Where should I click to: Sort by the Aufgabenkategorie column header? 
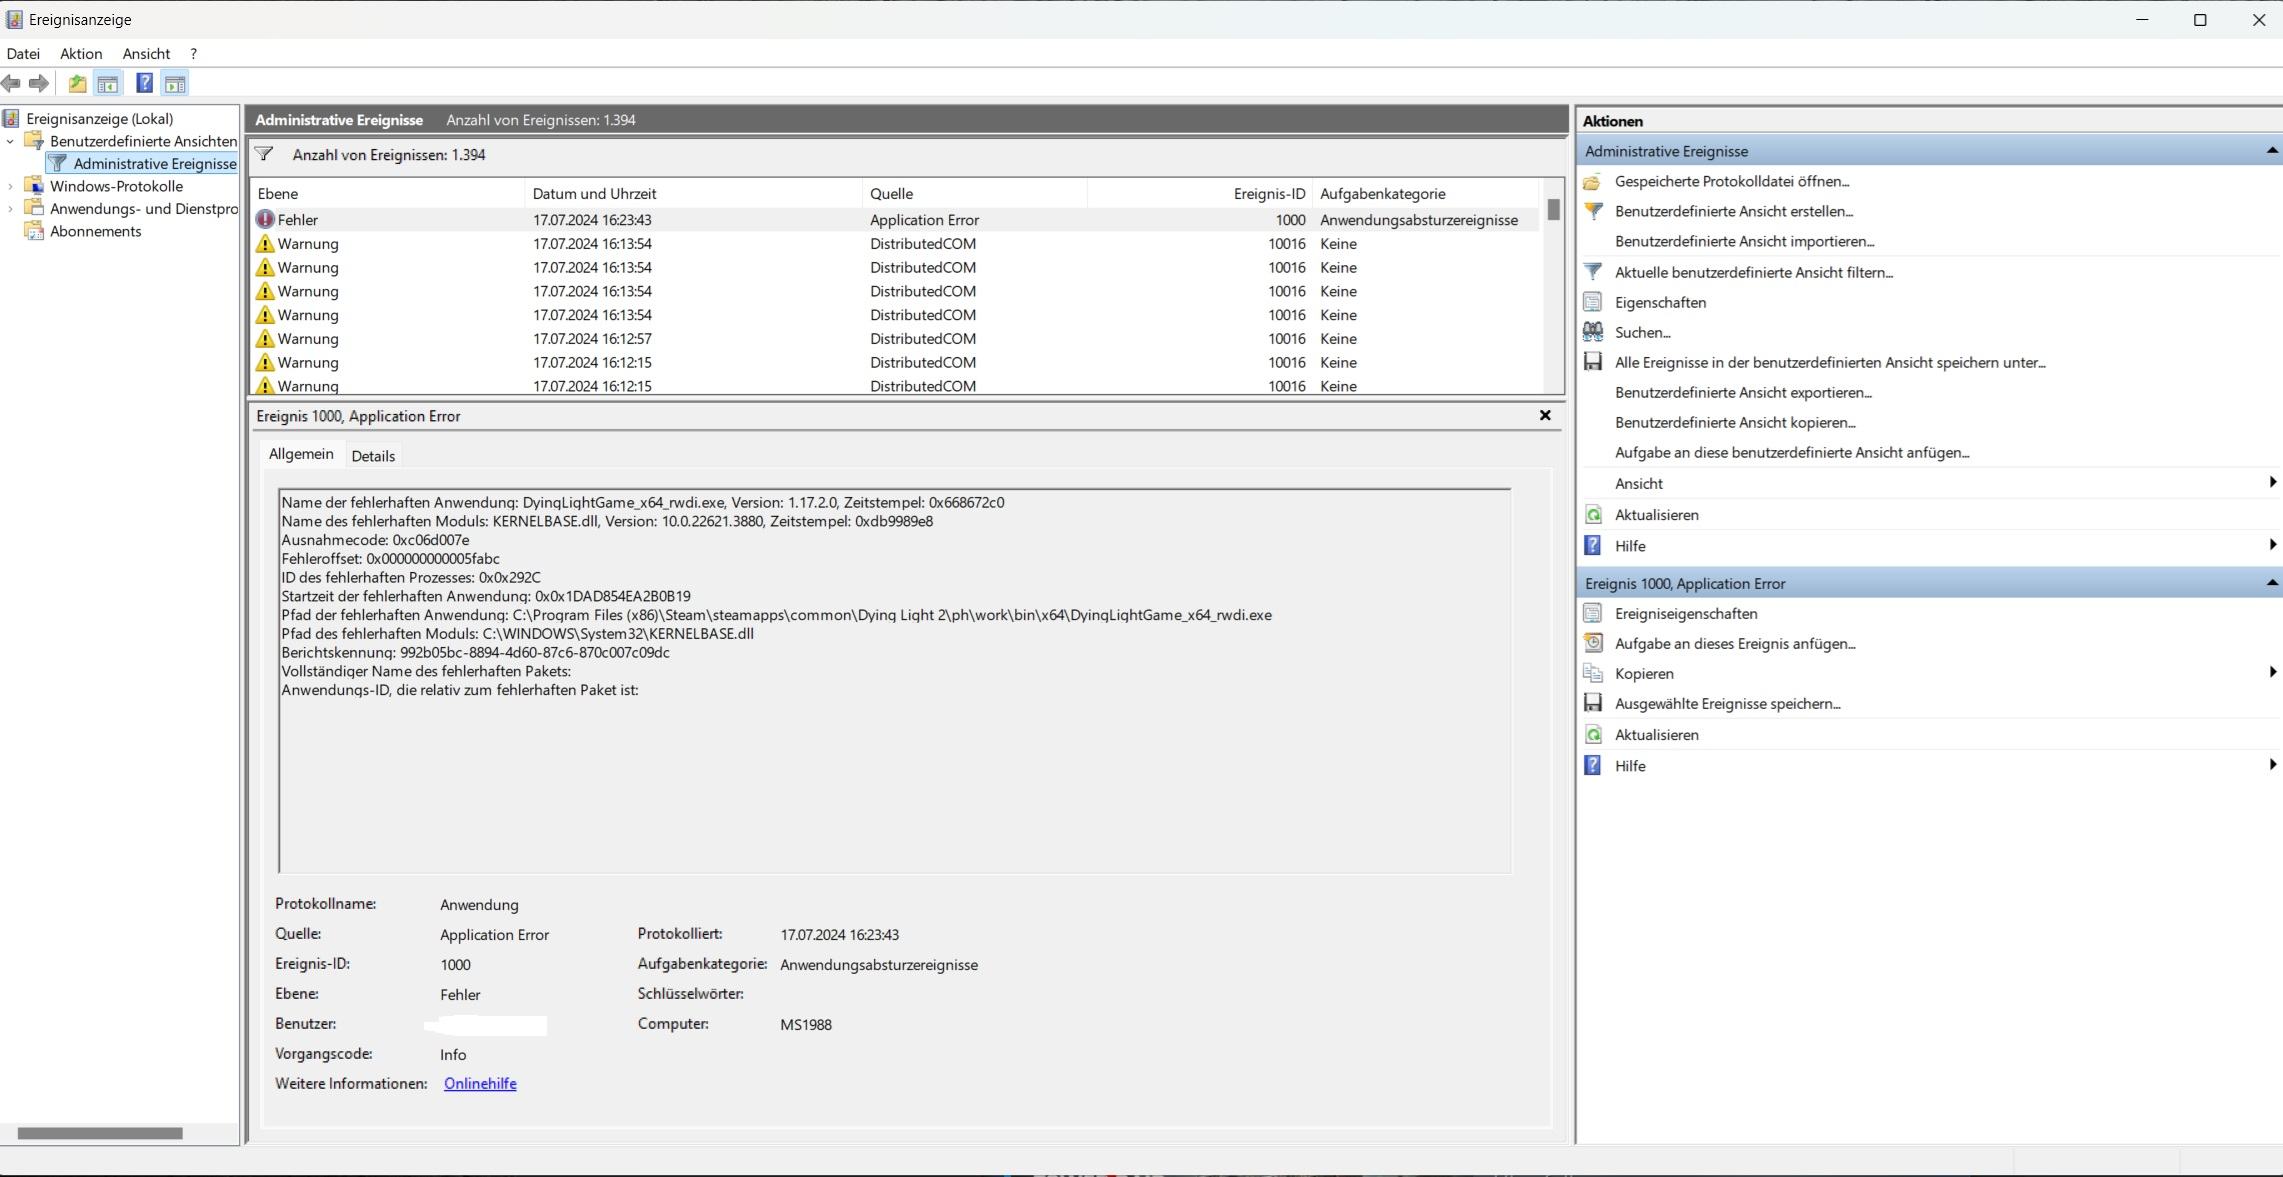point(1426,194)
